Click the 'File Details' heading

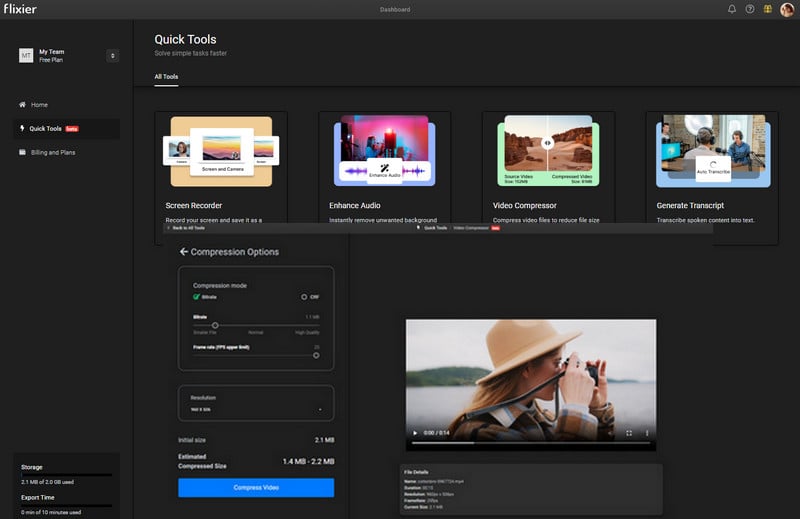click(416, 472)
